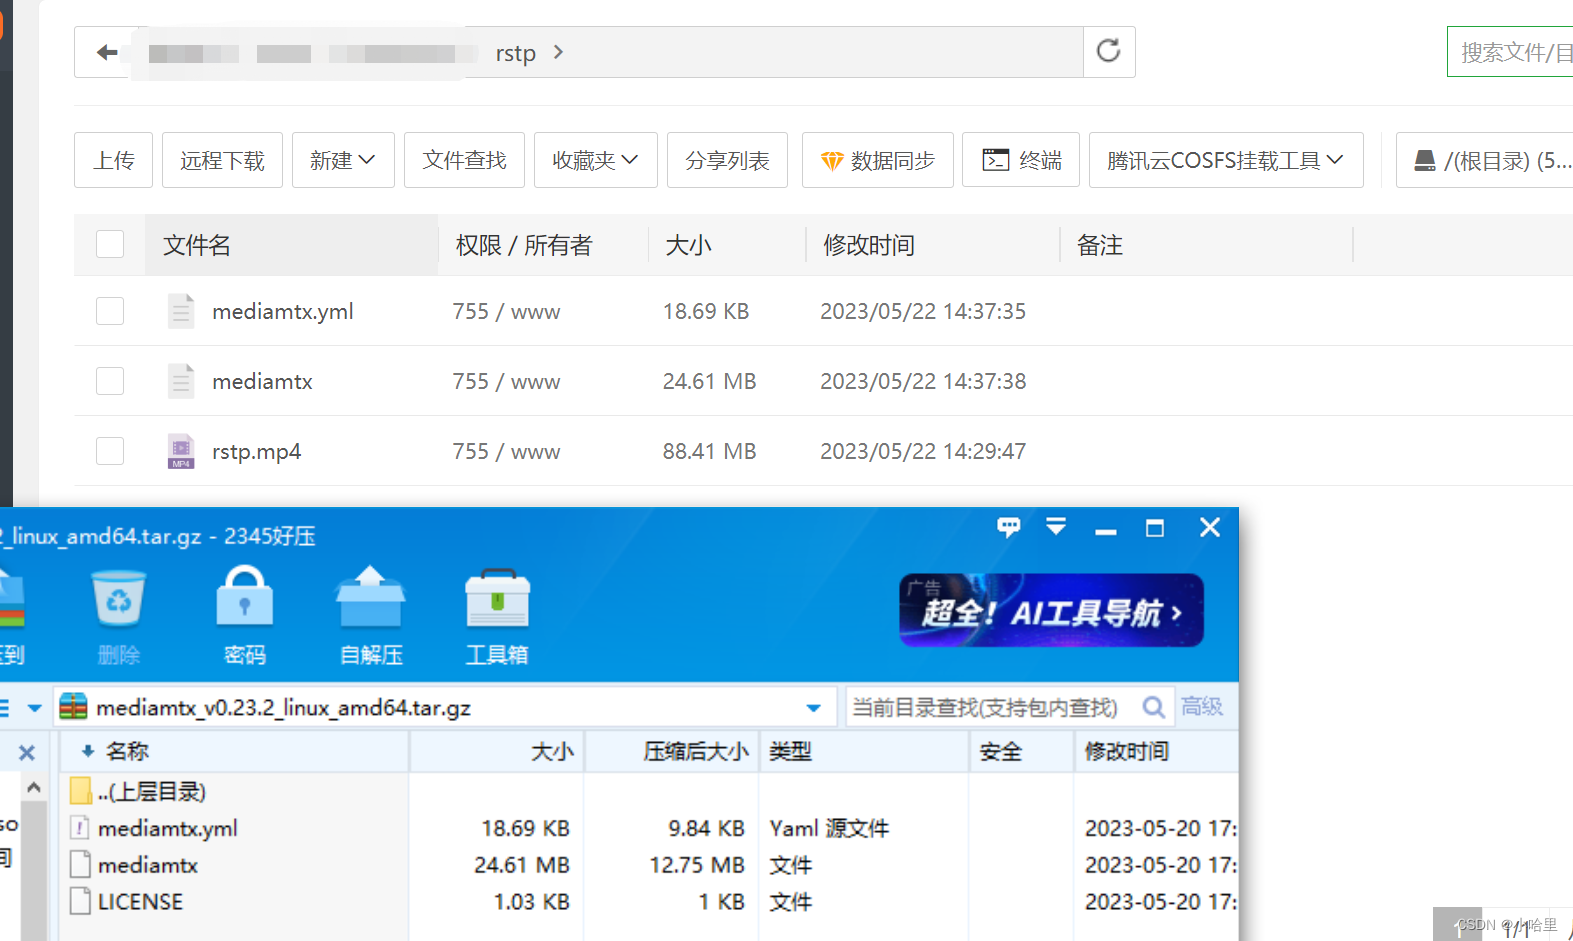Open mediamtx.yml in the file manager
The height and width of the screenshot is (941, 1573).
pyautogui.click(x=283, y=311)
